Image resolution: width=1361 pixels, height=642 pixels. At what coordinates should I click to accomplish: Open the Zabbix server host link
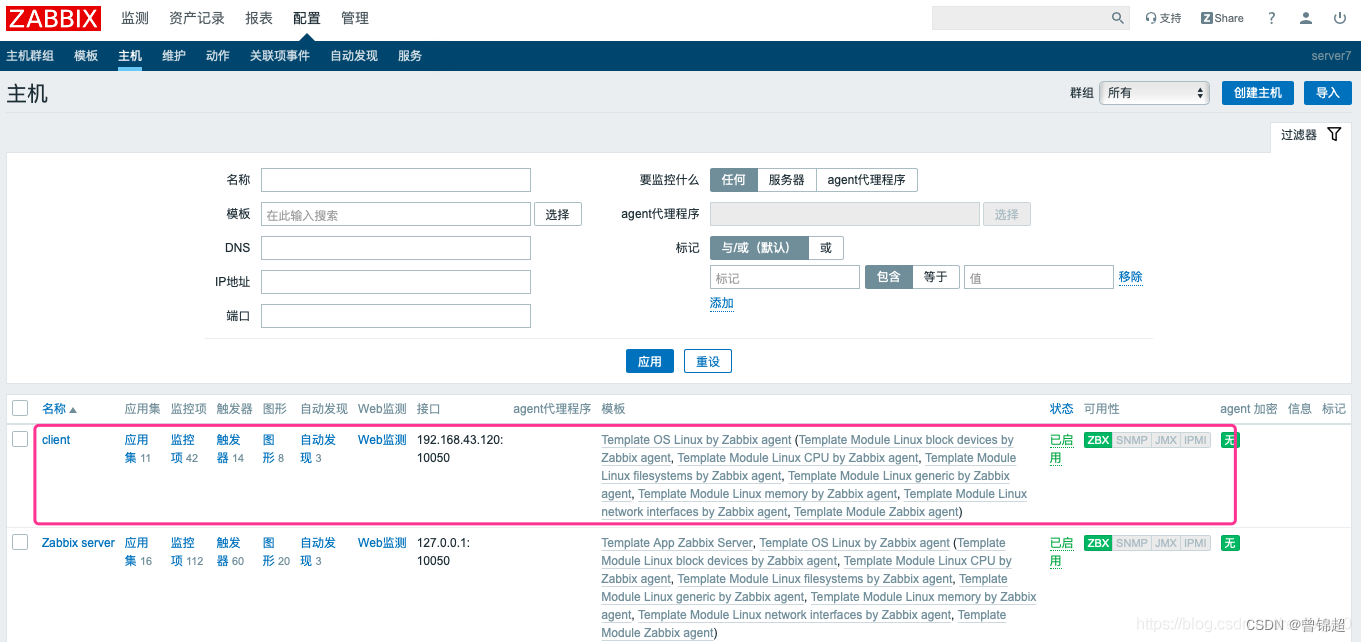79,543
